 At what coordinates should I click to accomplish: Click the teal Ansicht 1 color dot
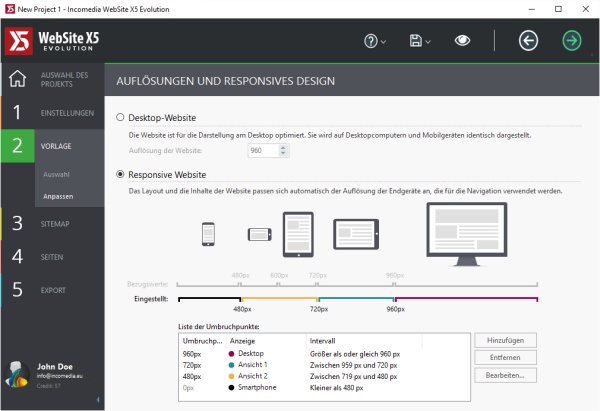(x=231, y=365)
